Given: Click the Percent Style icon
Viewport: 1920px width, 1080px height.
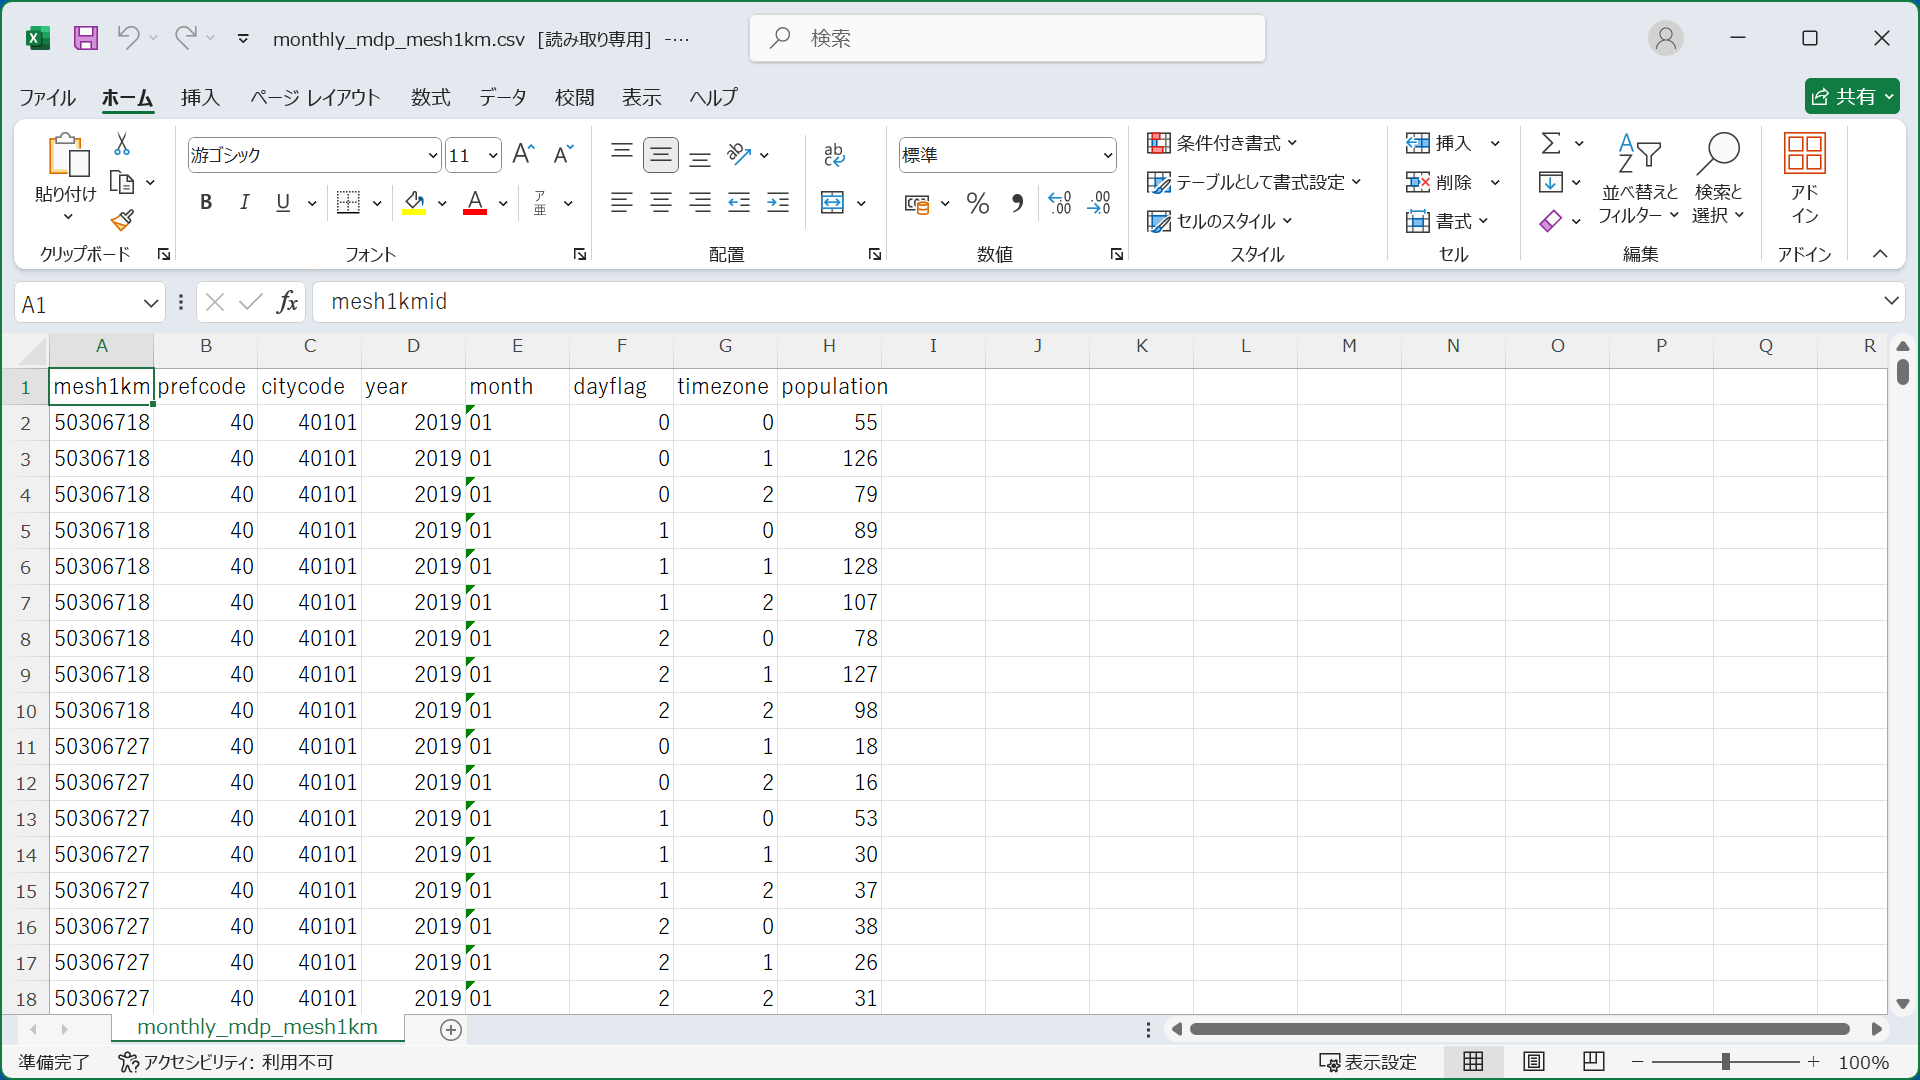Looking at the screenshot, I should (x=977, y=204).
